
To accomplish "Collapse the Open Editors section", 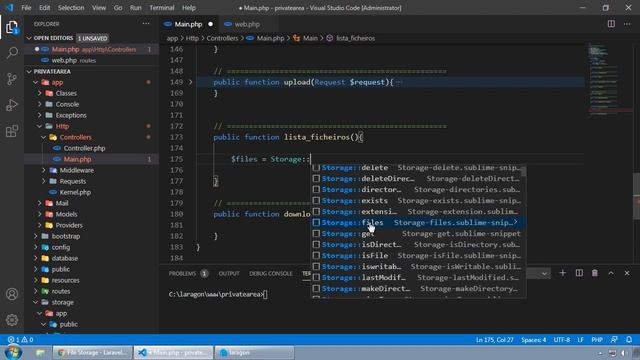I will pos(29,38).
